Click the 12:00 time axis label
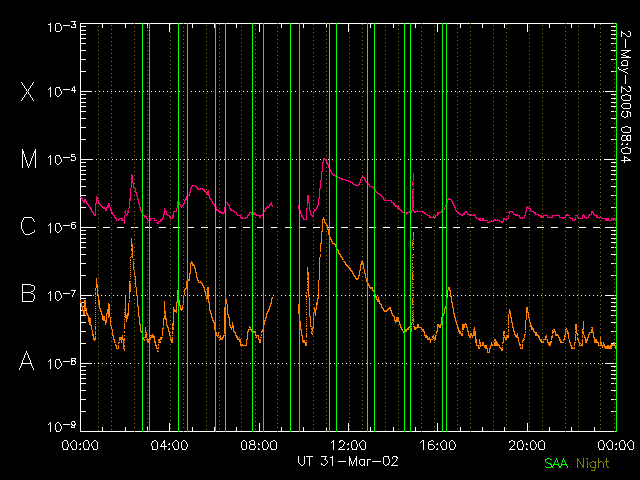 pos(348,445)
